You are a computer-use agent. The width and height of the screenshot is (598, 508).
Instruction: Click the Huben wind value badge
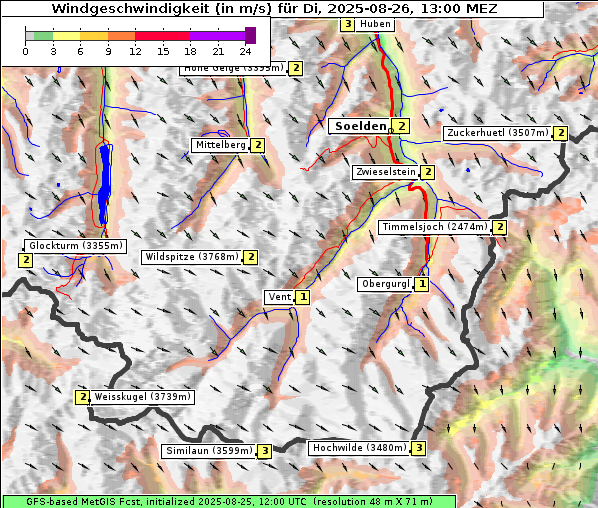(x=348, y=24)
